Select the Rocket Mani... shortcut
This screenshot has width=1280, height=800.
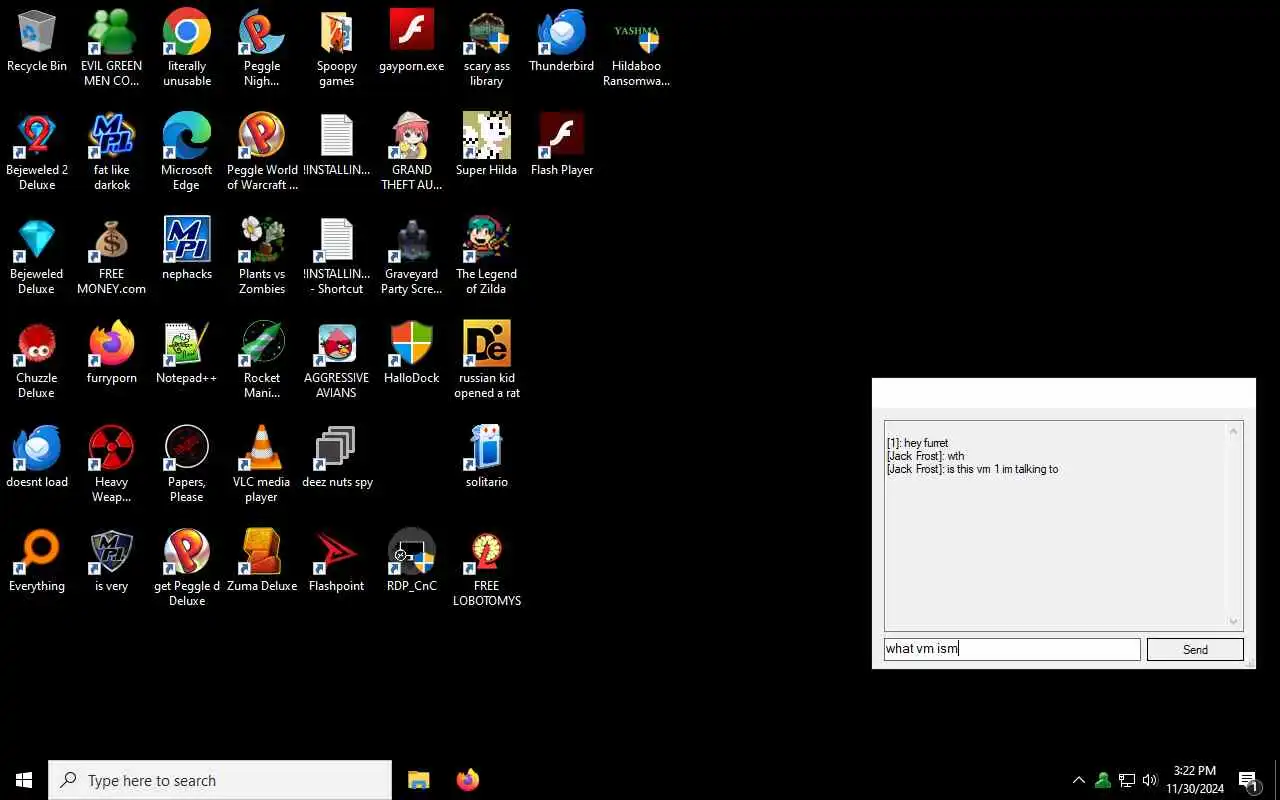262,360
